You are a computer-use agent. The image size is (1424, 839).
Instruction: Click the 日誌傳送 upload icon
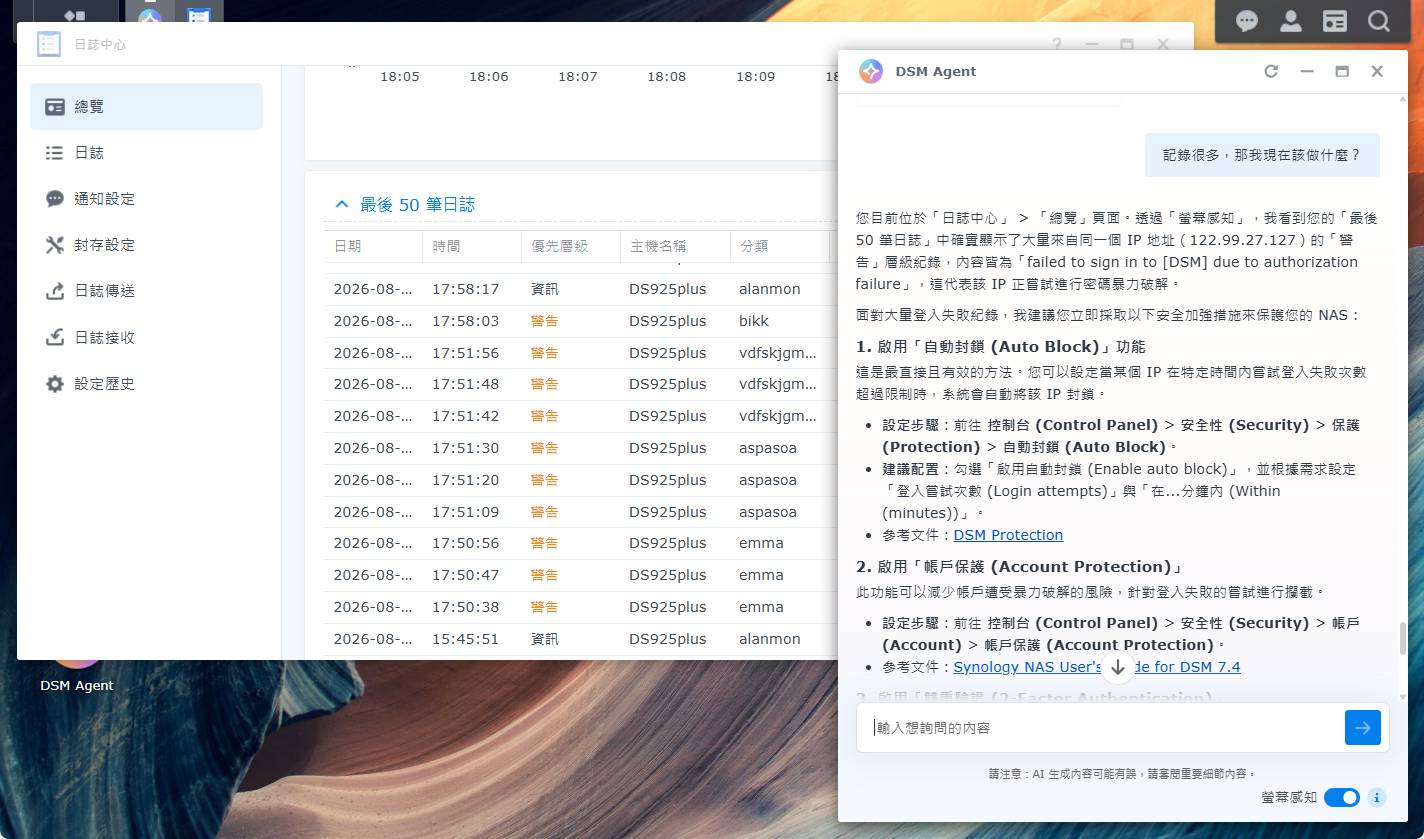click(55, 291)
